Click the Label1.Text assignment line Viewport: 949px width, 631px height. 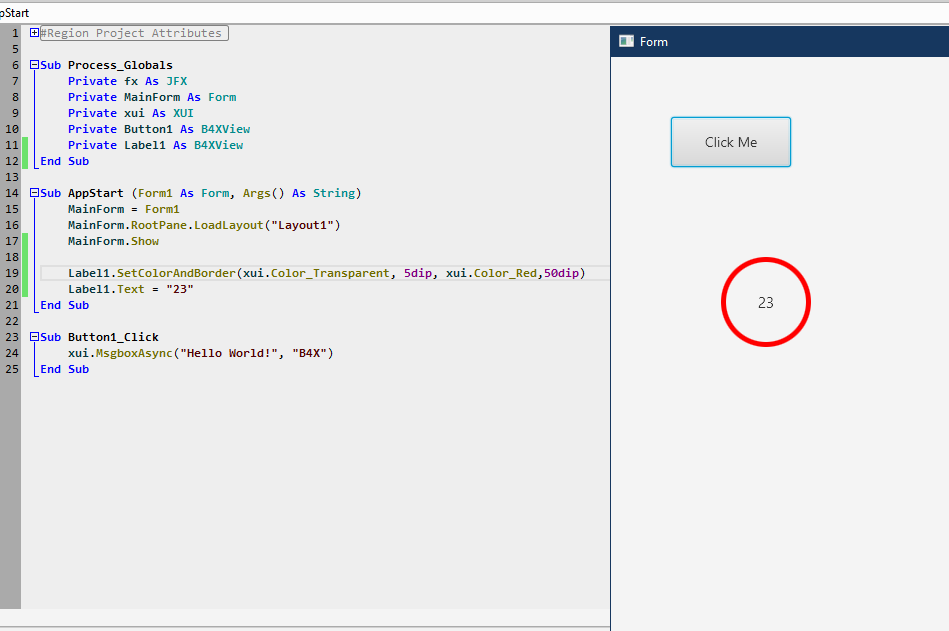[x=131, y=289]
